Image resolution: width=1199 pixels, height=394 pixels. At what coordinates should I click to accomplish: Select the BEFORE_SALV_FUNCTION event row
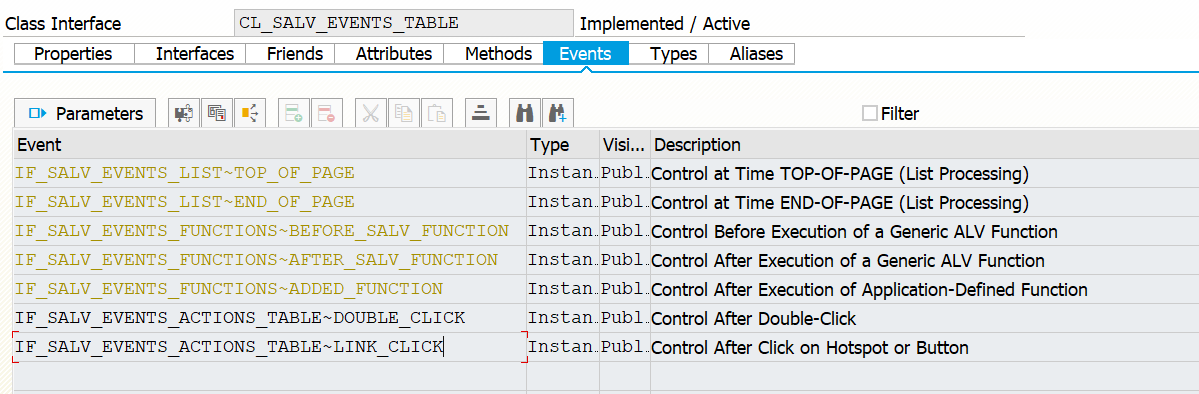coord(270,231)
